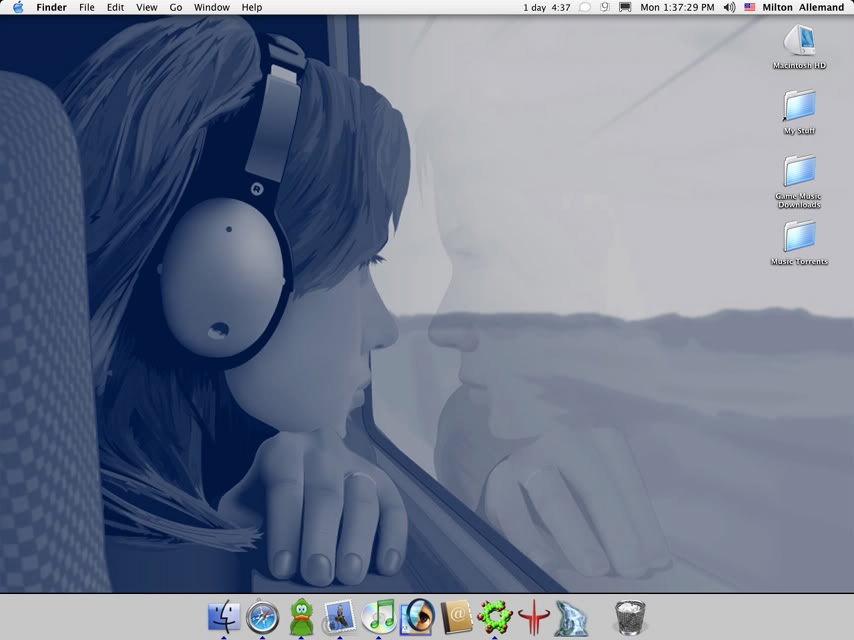The width and height of the screenshot is (854, 640).
Task: Click the green molecule ring Dock icon
Action: pyautogui.click(x=495, y=617)
